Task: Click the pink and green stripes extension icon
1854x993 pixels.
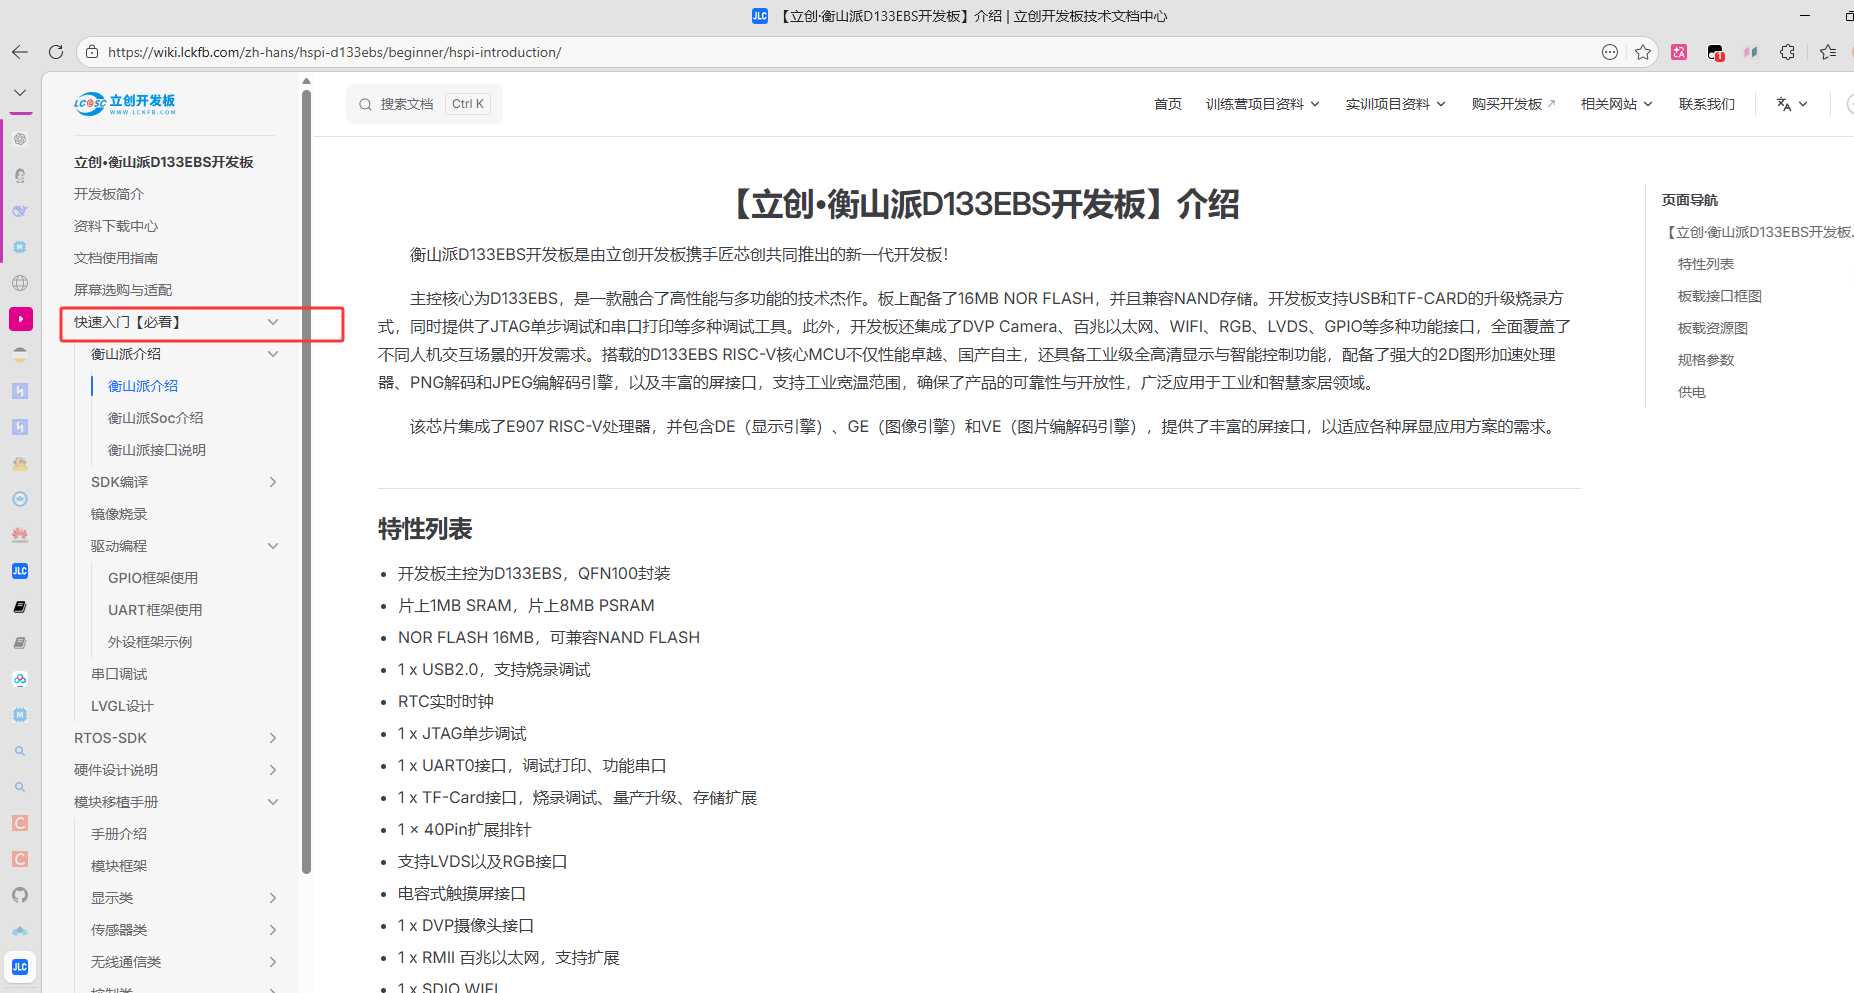Action: (1751, 52)
